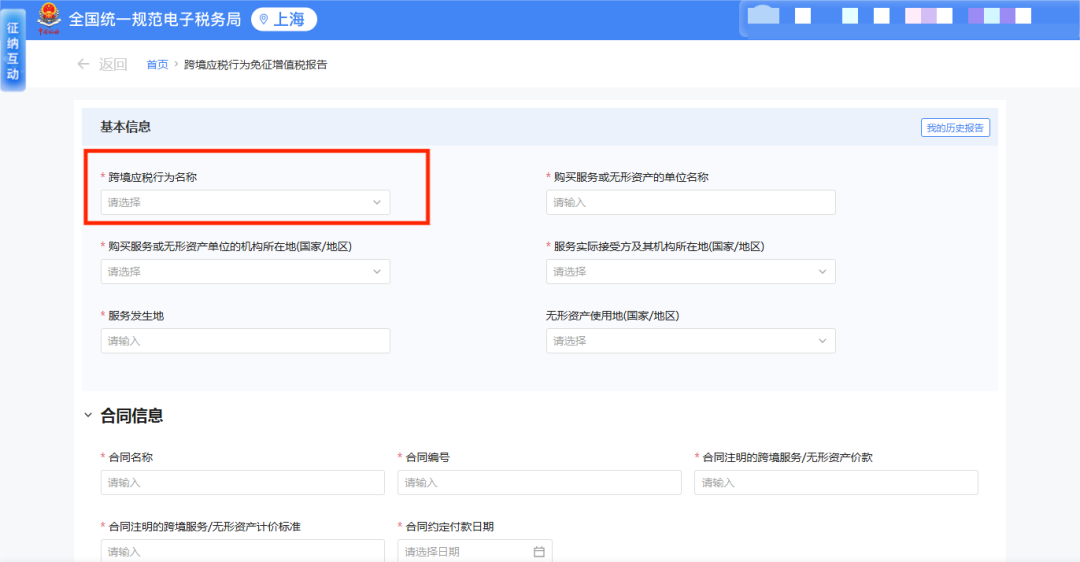Click the 合同编号 input field
The image size is (1080, 562).
point(539,482)
